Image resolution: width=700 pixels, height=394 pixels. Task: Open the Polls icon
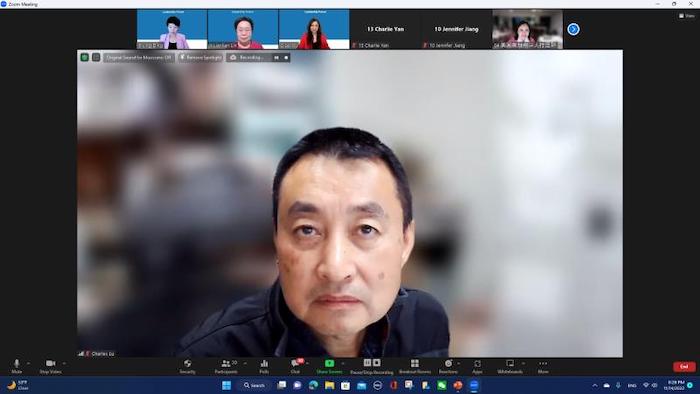pyautogui.click(x=264, y=366)
